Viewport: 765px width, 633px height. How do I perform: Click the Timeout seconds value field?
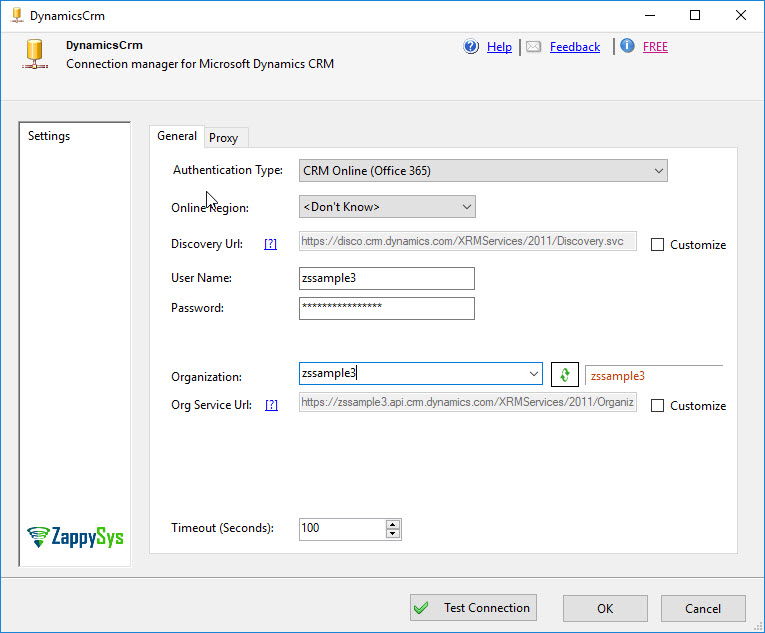tap(342, 529)
